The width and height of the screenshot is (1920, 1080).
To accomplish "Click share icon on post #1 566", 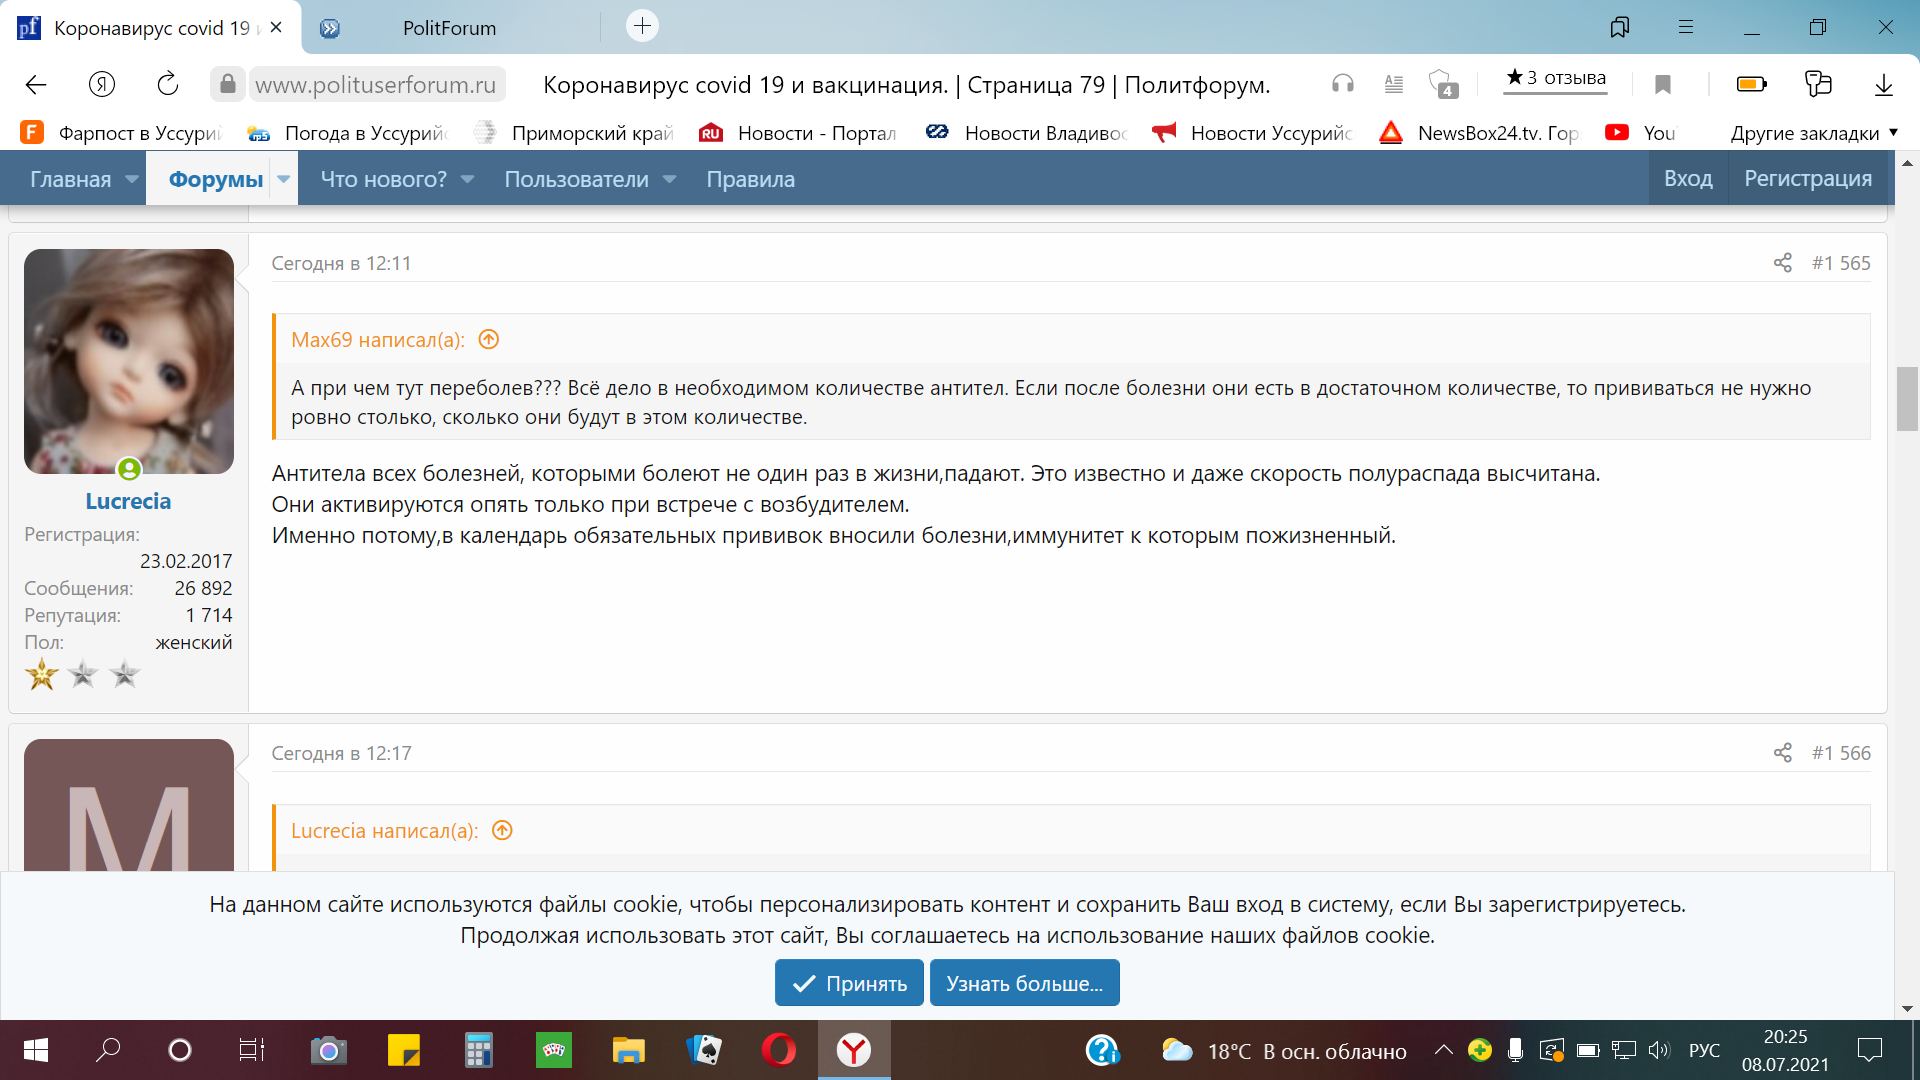I will (x=1782, y=753).
